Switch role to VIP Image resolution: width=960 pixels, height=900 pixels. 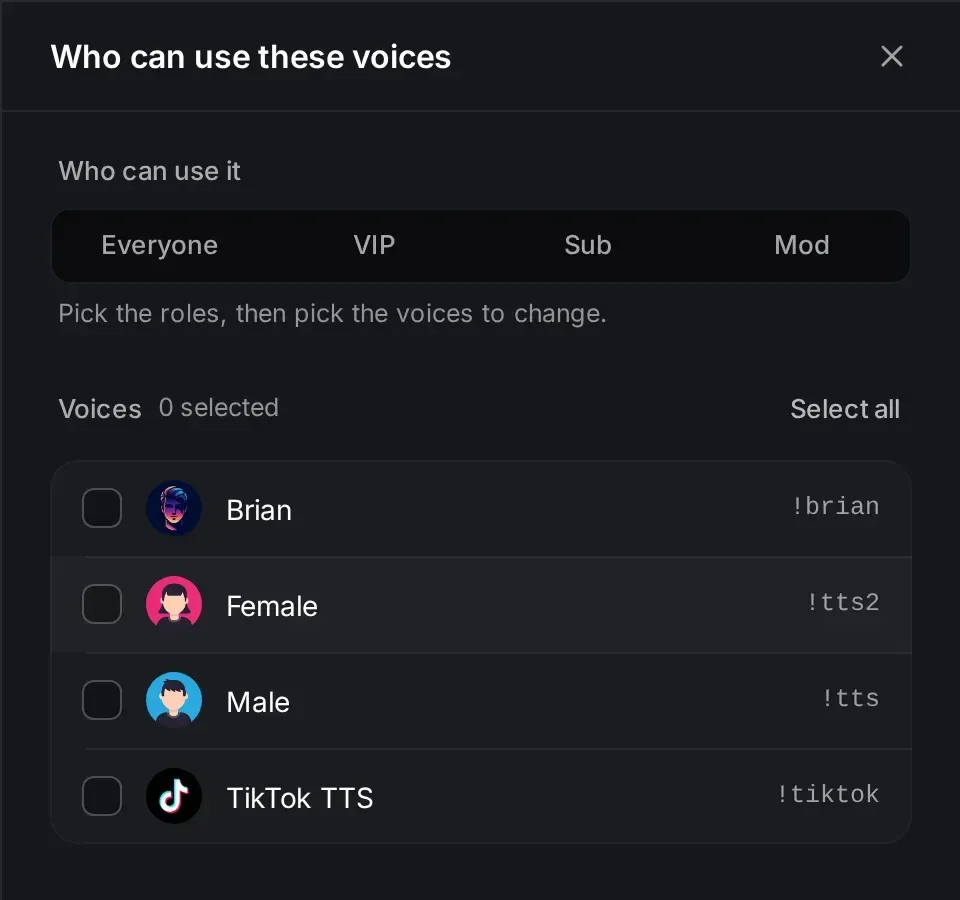pyautogui.click(x=374, y=246)
